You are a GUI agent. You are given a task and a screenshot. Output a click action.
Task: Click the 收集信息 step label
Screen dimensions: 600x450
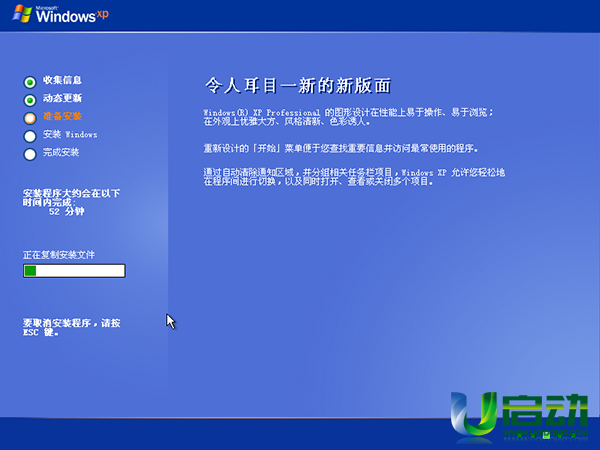click(x=62, y=80)
